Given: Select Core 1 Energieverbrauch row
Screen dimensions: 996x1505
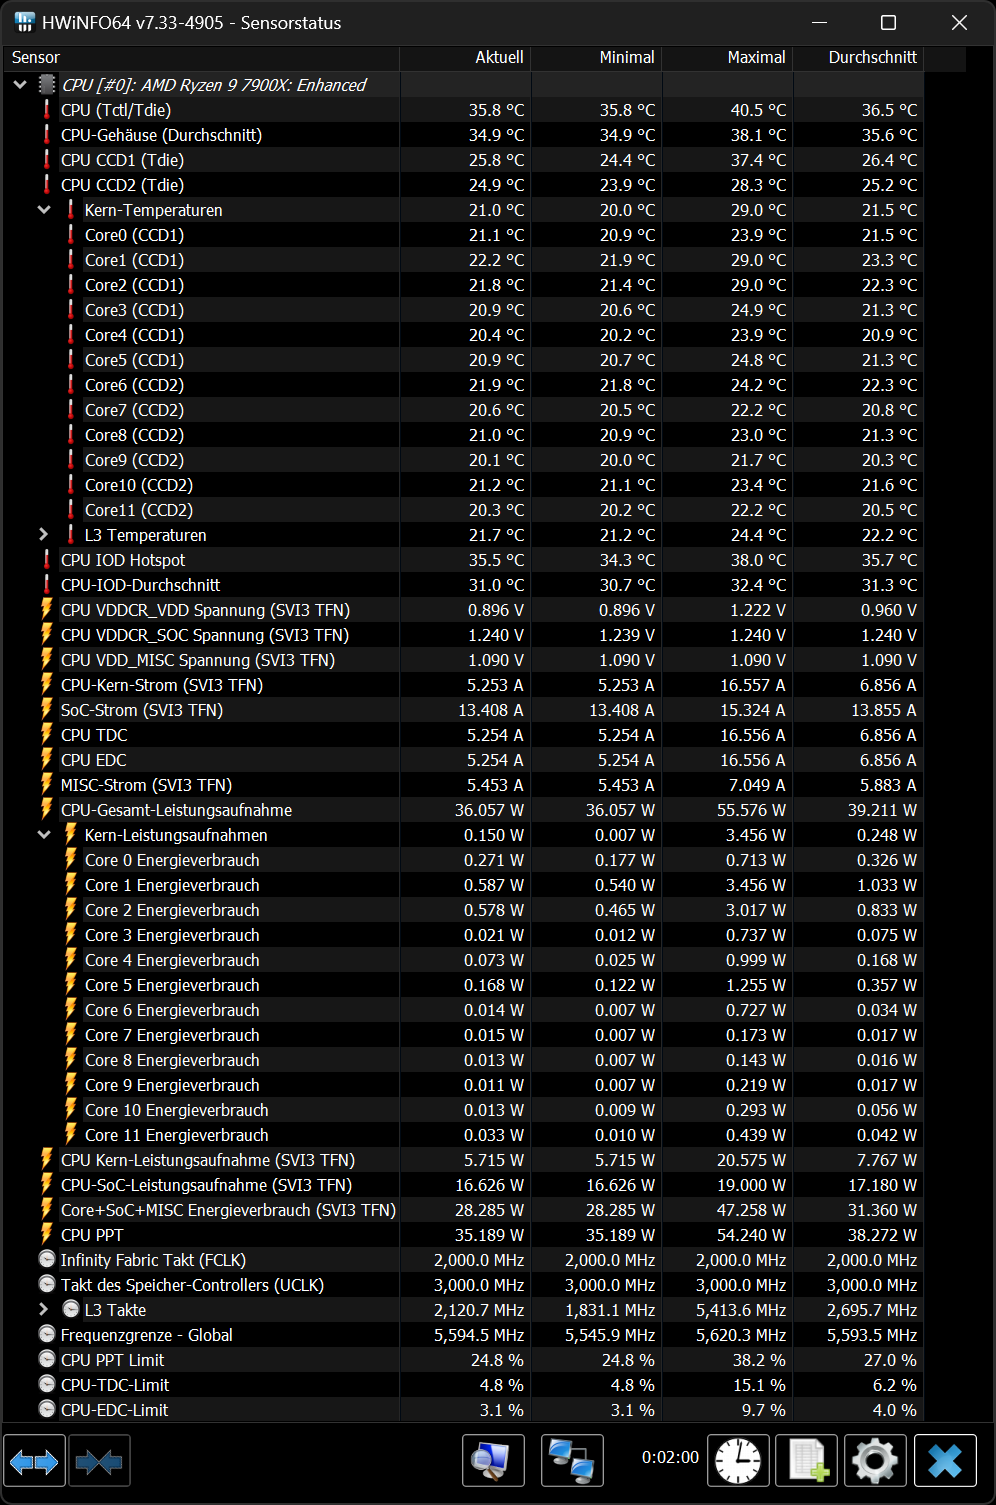Looking at the screenshot, I should (463, 885).
